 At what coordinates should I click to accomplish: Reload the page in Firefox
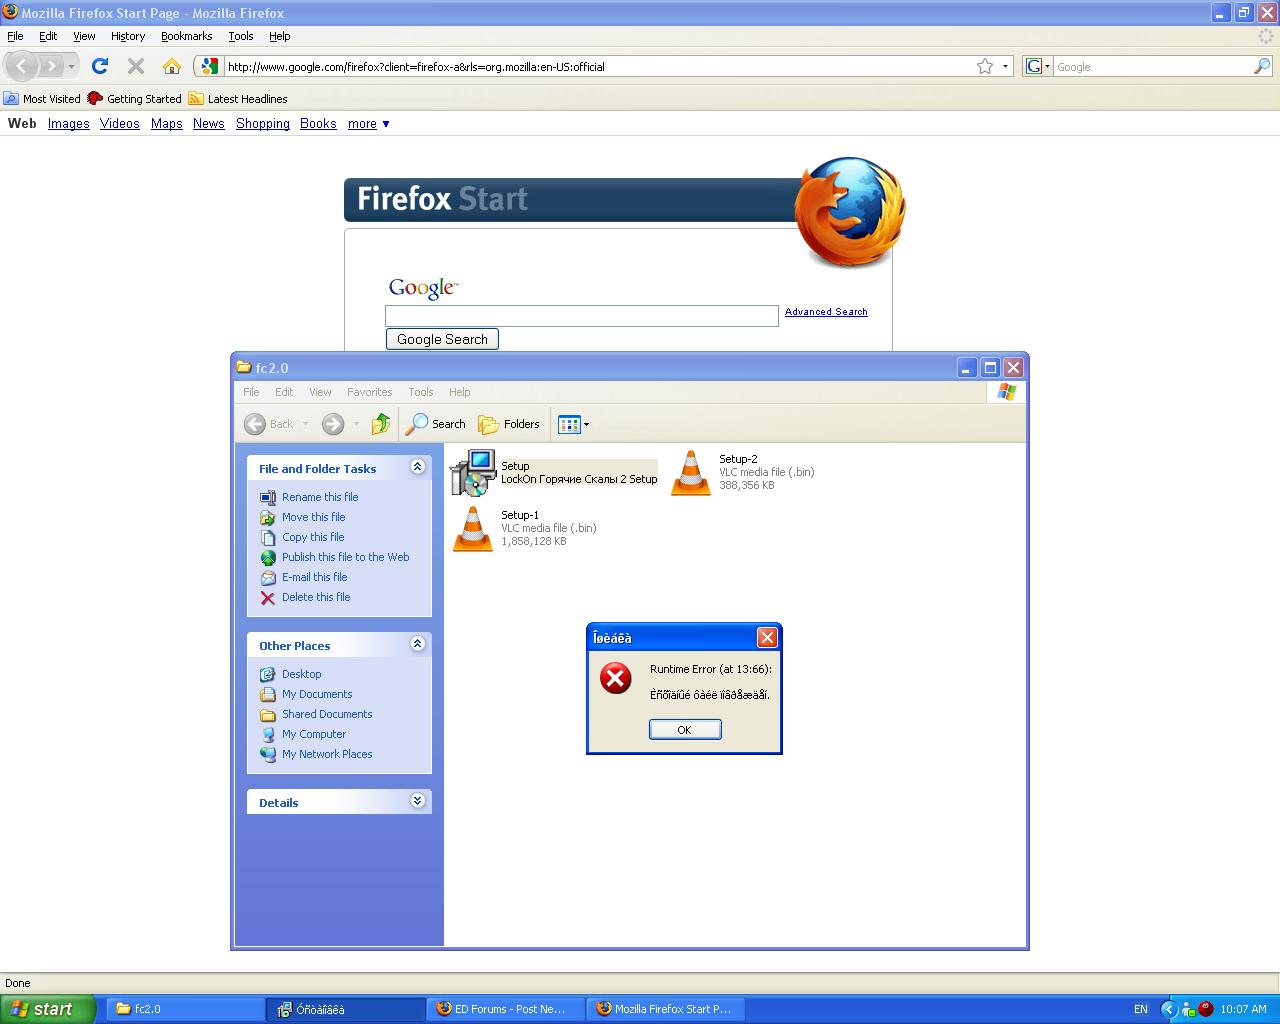pos(100,66)
